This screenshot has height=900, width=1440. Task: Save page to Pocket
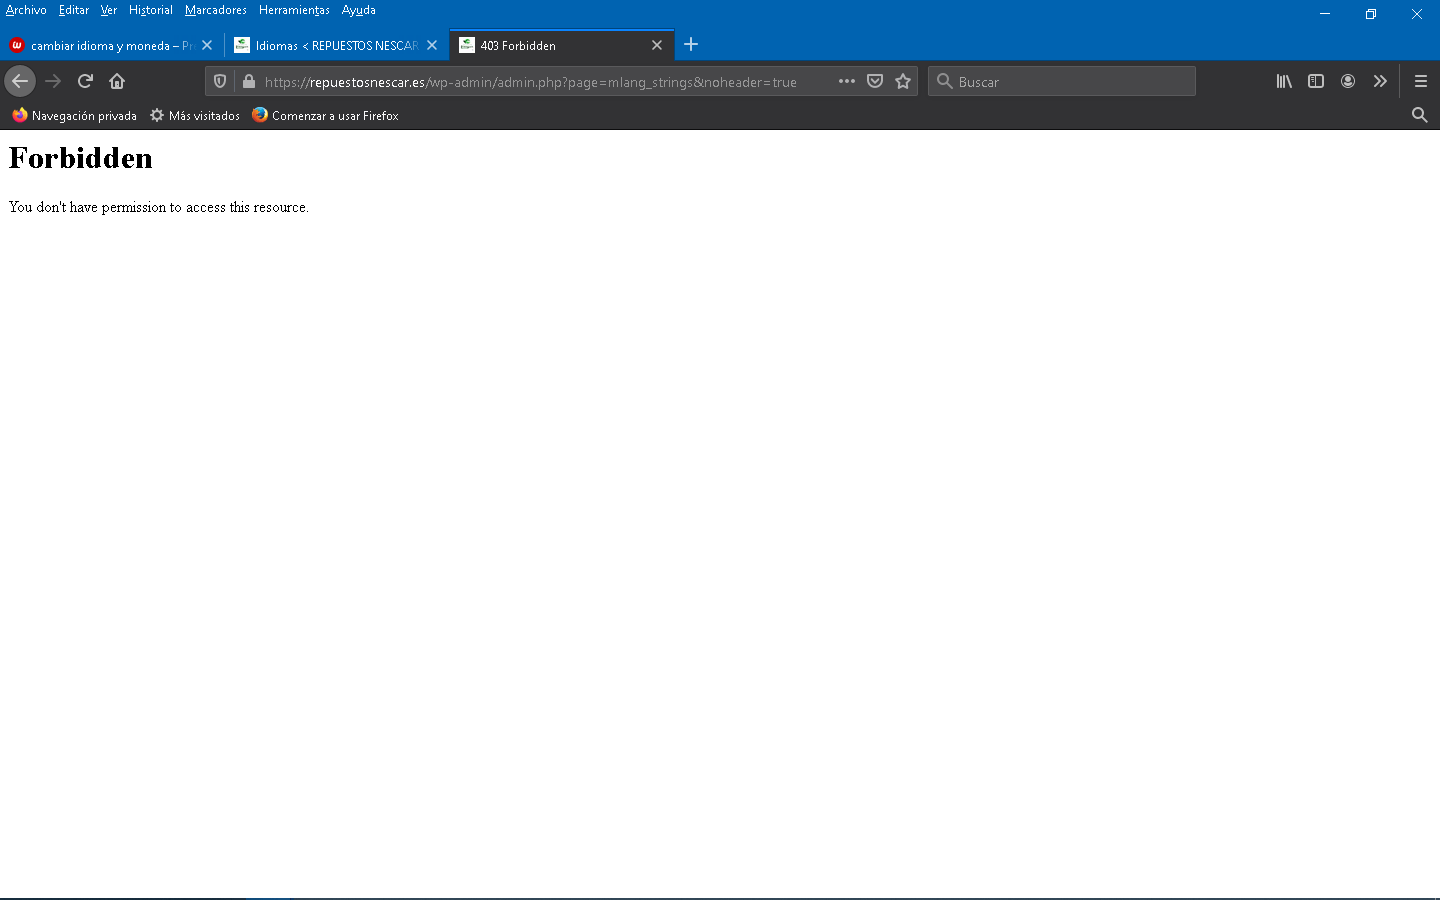click(875, 81)
